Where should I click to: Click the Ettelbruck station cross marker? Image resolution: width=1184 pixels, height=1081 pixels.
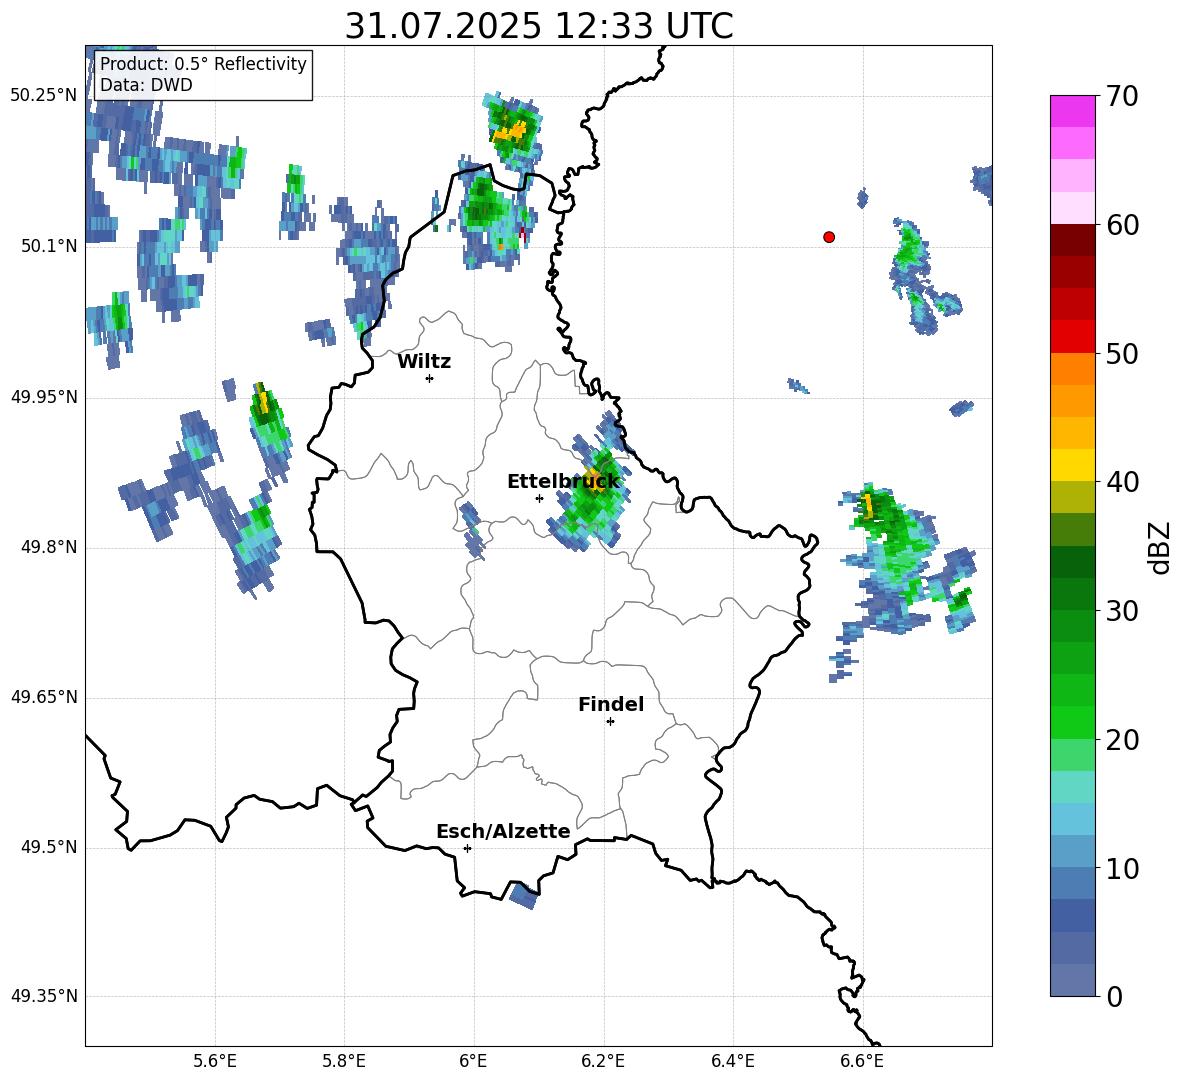point(539,498)
